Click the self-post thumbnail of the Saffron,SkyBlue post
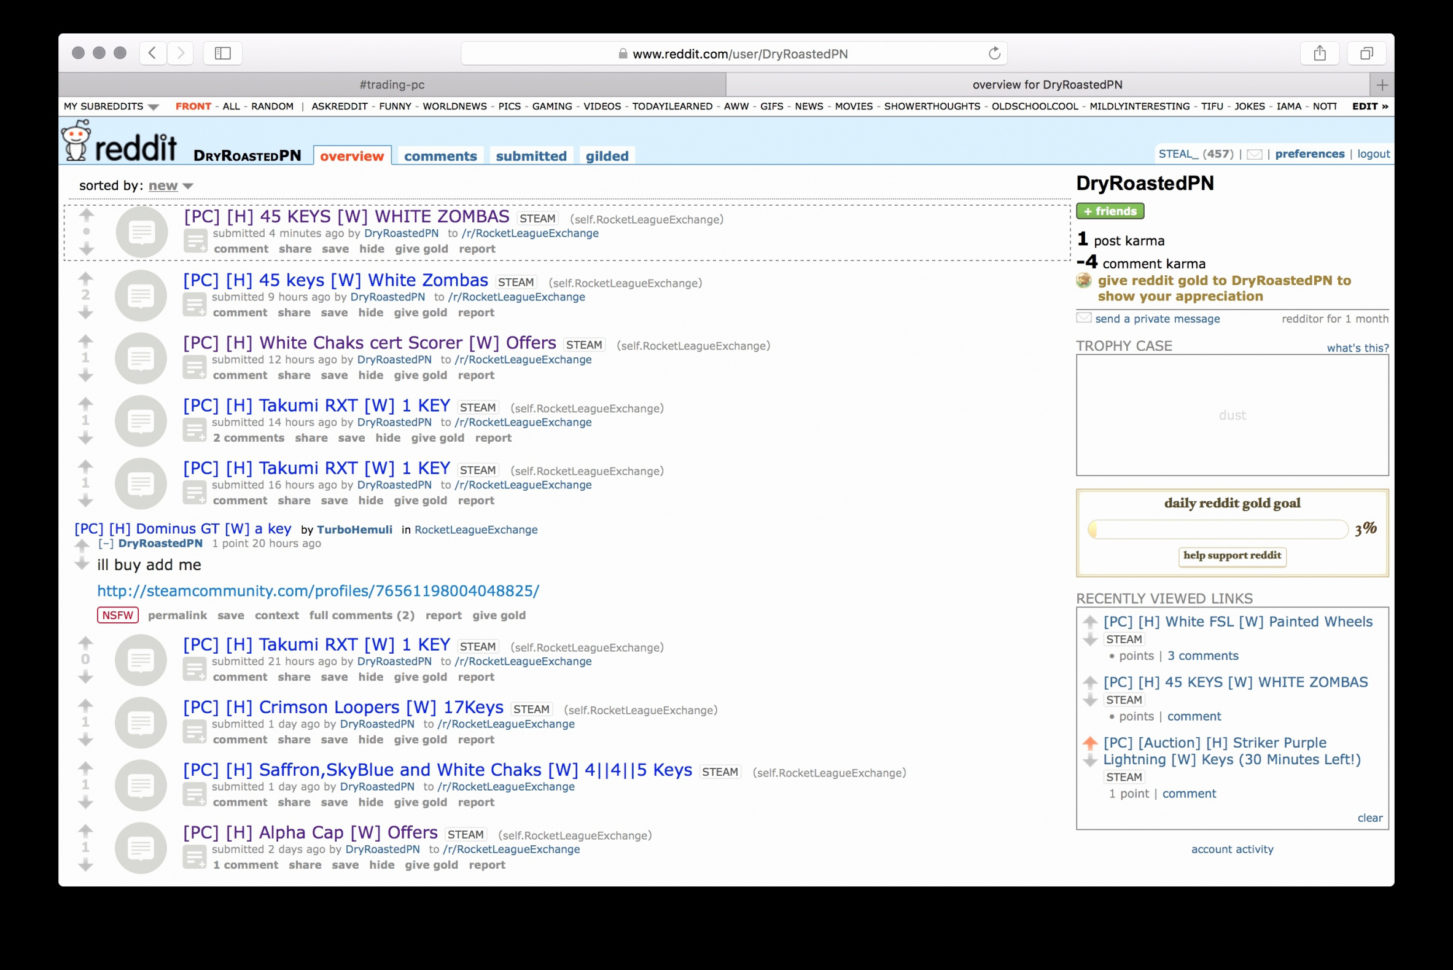Viewport: 1453px width, 970px height. [x=141, y=785]
